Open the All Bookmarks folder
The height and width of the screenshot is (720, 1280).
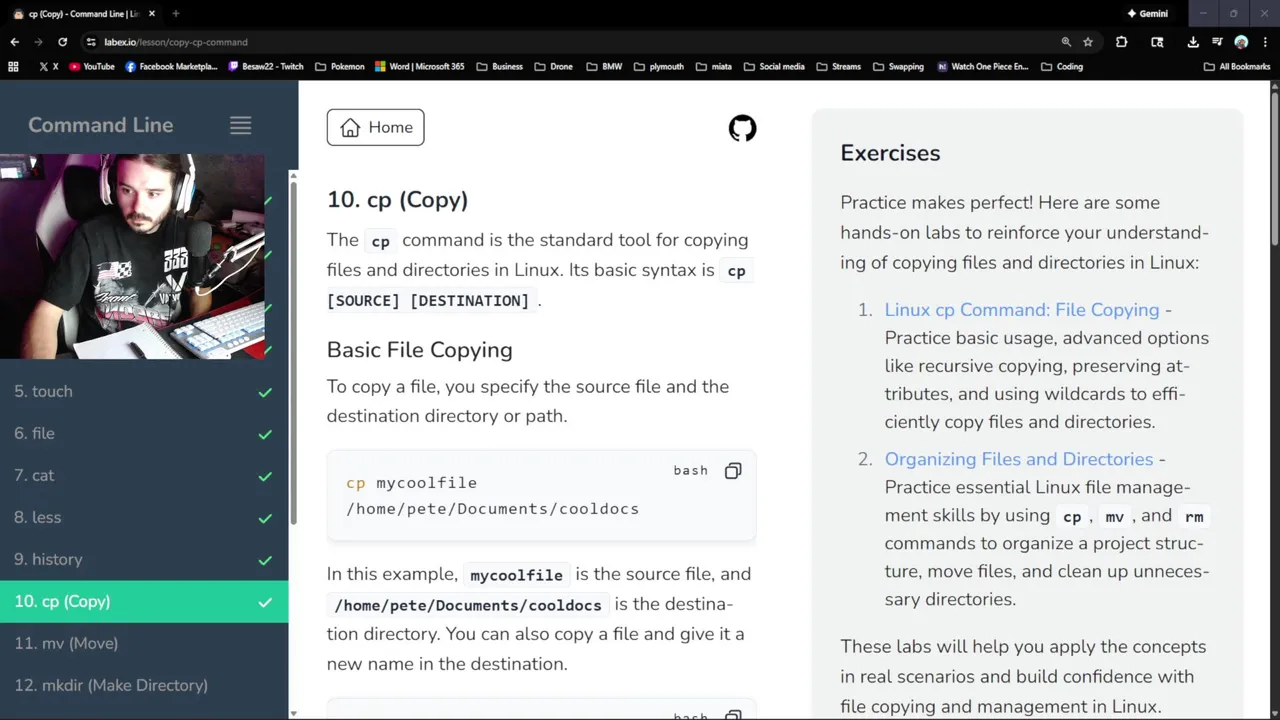pos(1237,67)
